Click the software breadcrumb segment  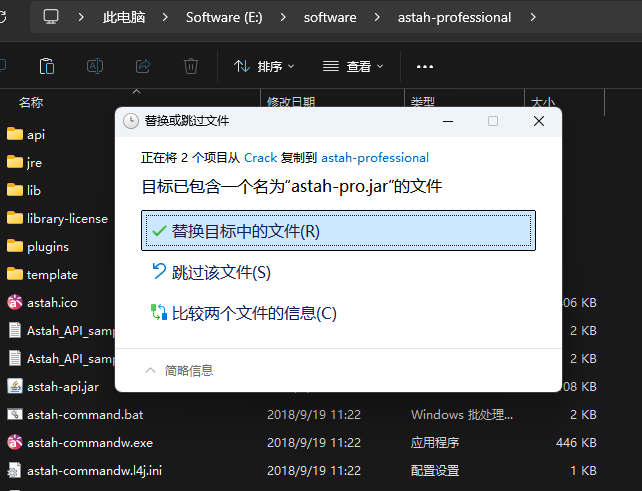[330, 18]
